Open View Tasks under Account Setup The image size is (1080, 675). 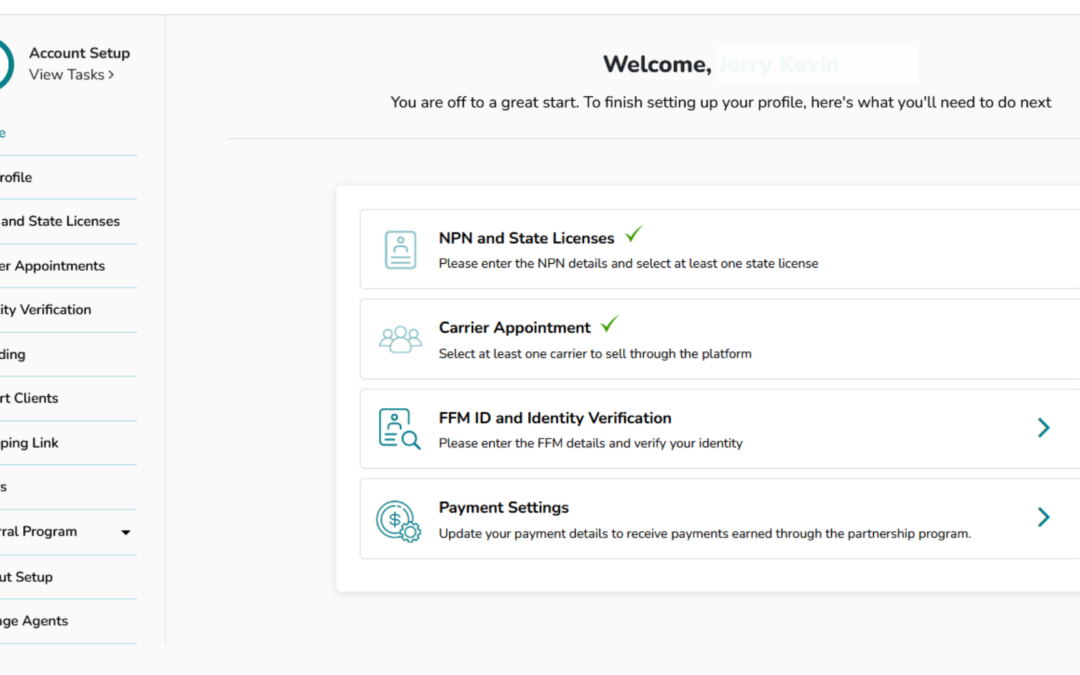pos(71,74)
